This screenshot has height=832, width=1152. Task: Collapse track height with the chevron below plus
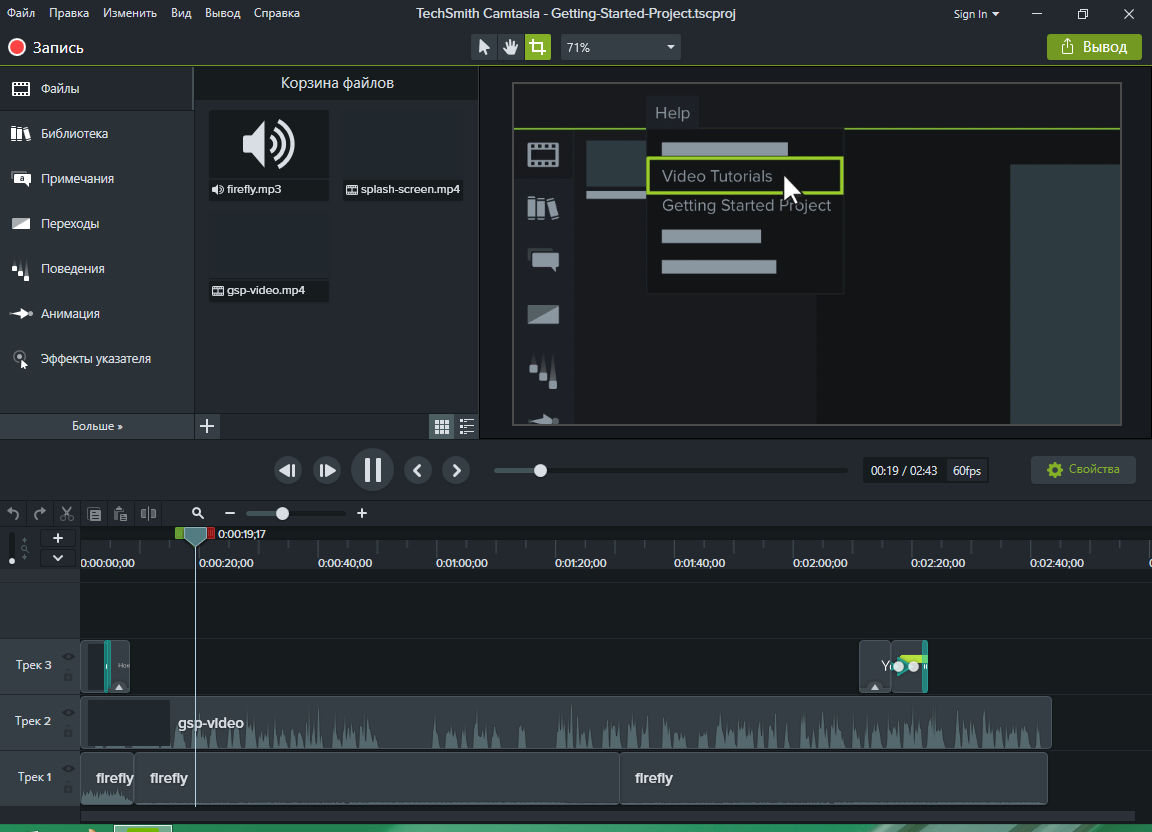57,560
